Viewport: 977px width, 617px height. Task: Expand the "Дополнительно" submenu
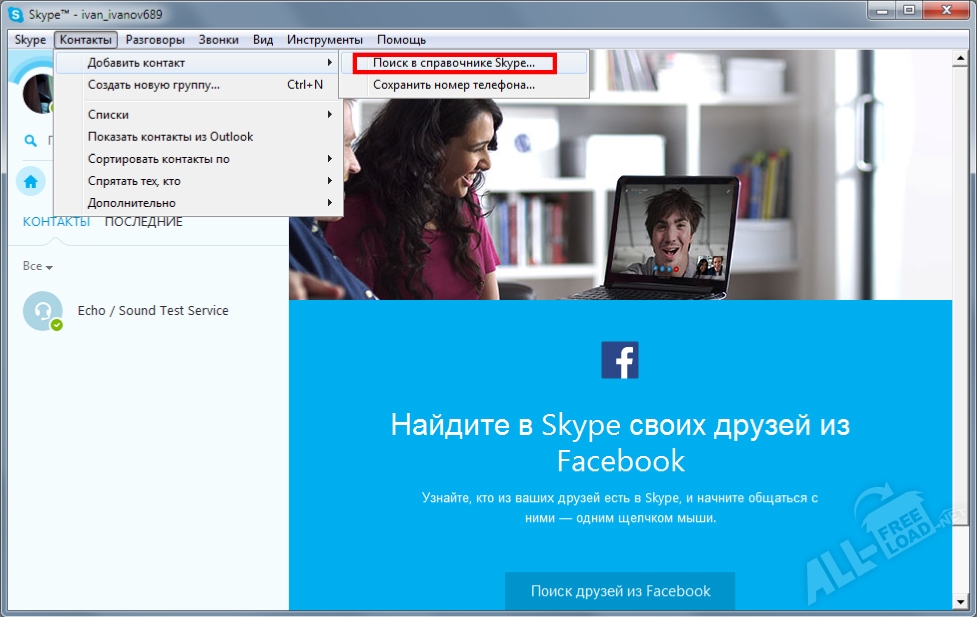pyautogui.click(x=332, y=202)
